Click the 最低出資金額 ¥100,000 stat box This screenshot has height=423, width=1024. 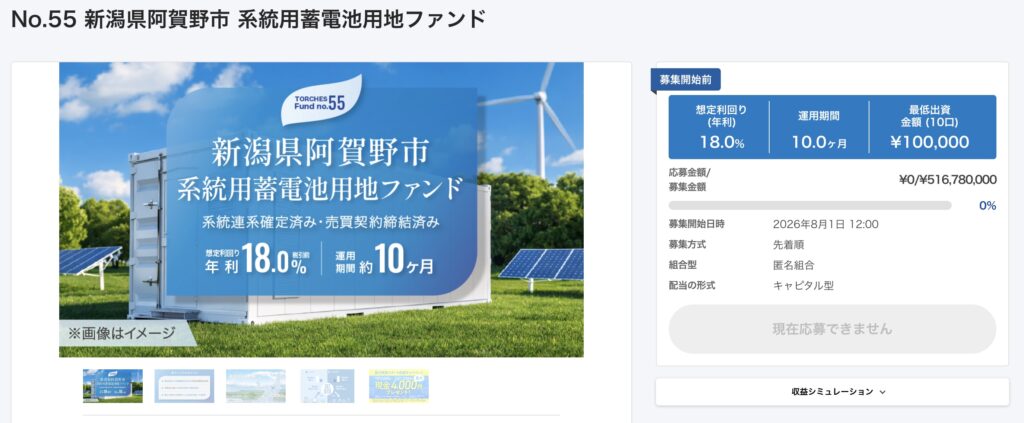[x=930, y=127]
